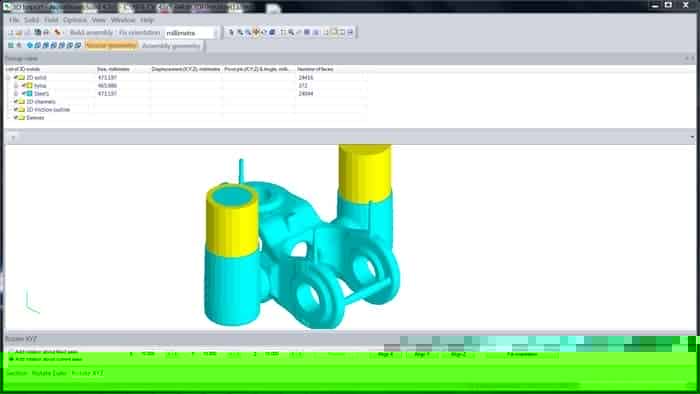This screenshot has width=700, height=394.
Task: Click the Fix orientation toolbar button
Action: point(140,33)
